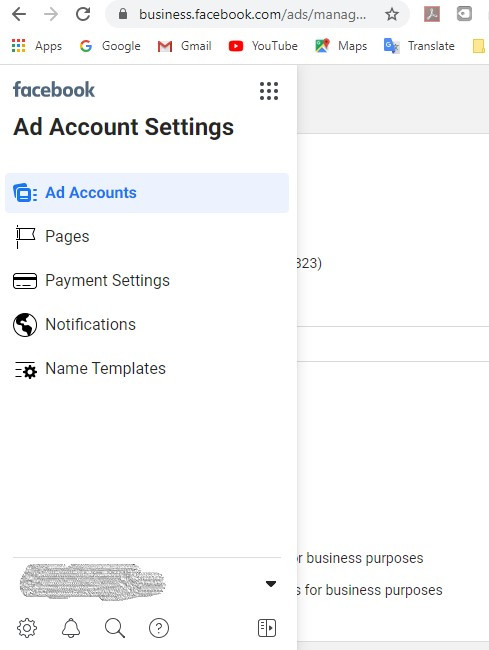Open settings with the gear icon
The height and width of the screenshot is (650, 489).
click(27, 628)
